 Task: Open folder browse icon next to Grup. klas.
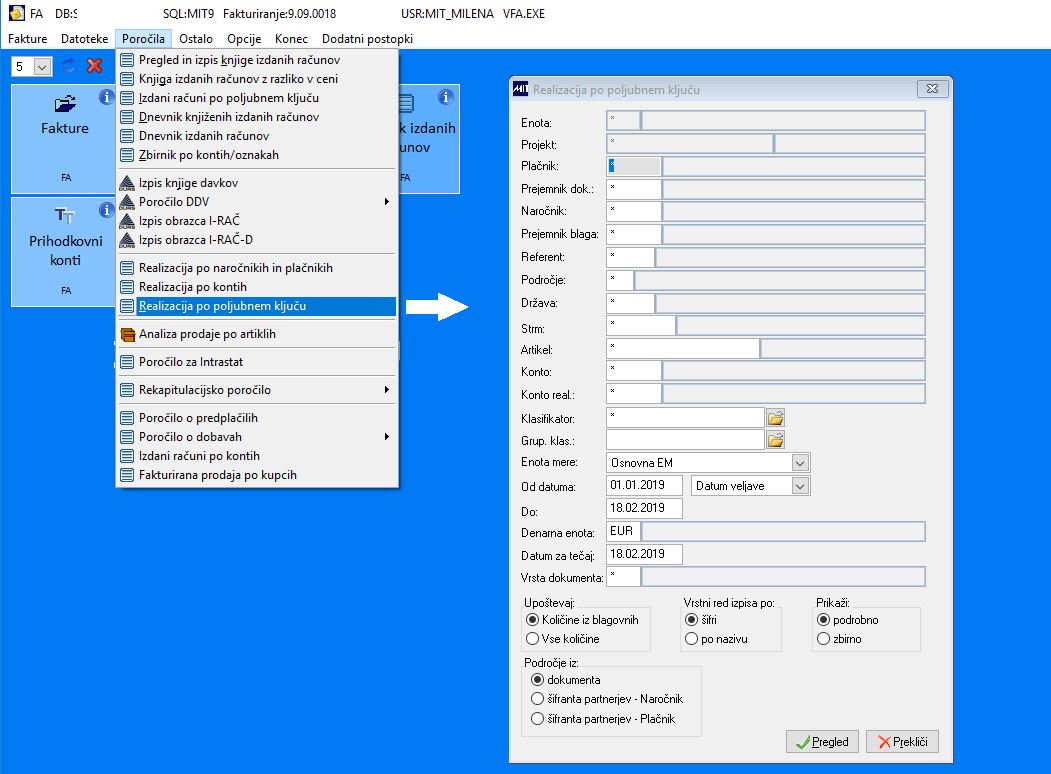pos(776,440)
